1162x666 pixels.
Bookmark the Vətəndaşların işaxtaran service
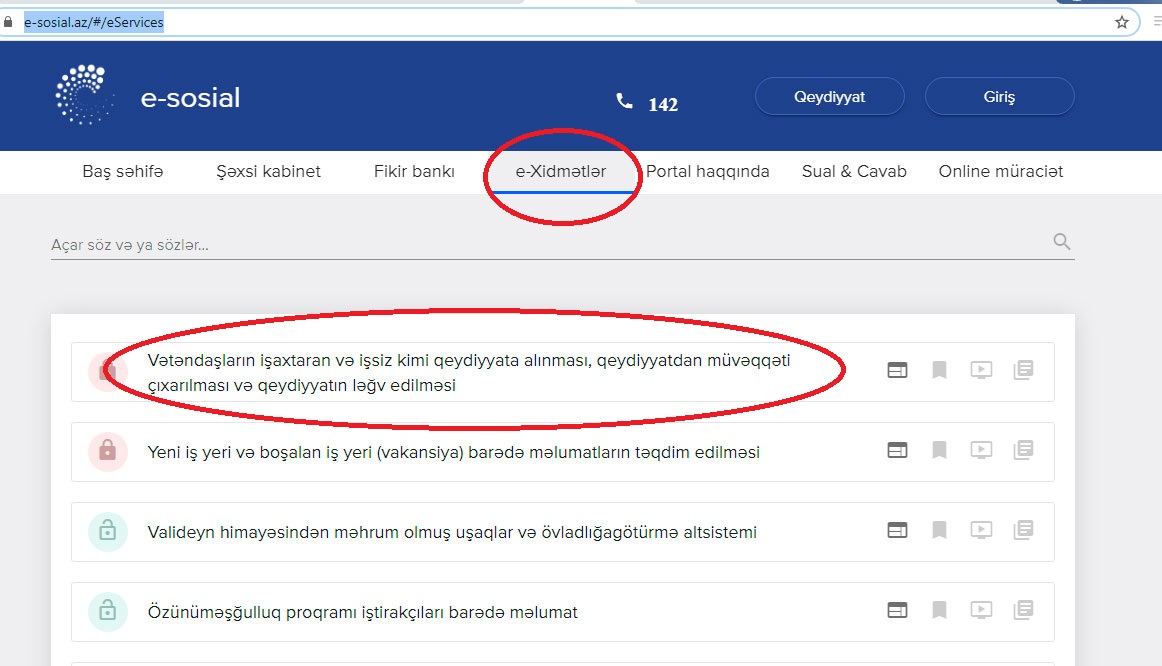tap(939, 370)
